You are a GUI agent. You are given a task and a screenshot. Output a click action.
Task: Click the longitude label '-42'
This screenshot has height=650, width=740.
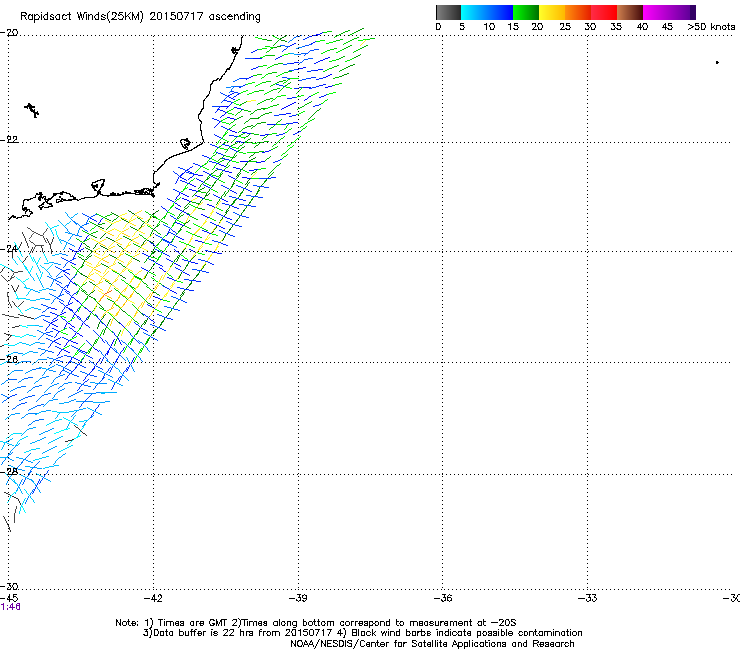click(x=153, y=598)
